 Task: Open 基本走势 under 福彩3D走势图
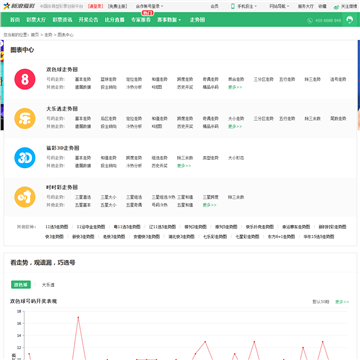coord(83,158)
